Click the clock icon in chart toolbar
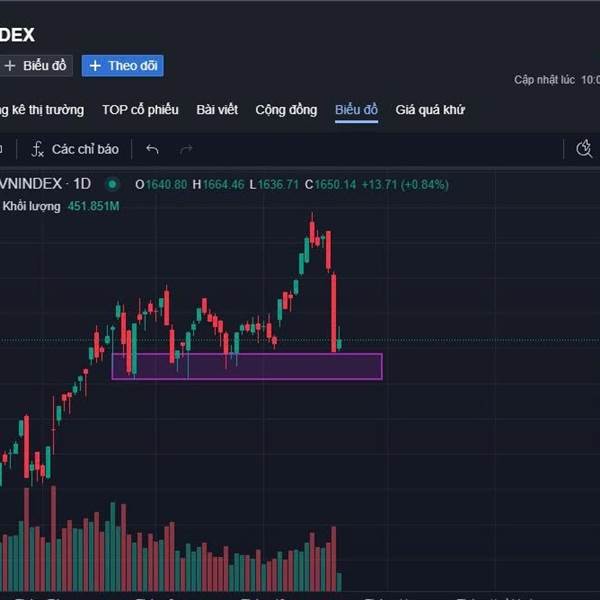The image size is (600, 600). pyautogui.click(x=585, y=149)
